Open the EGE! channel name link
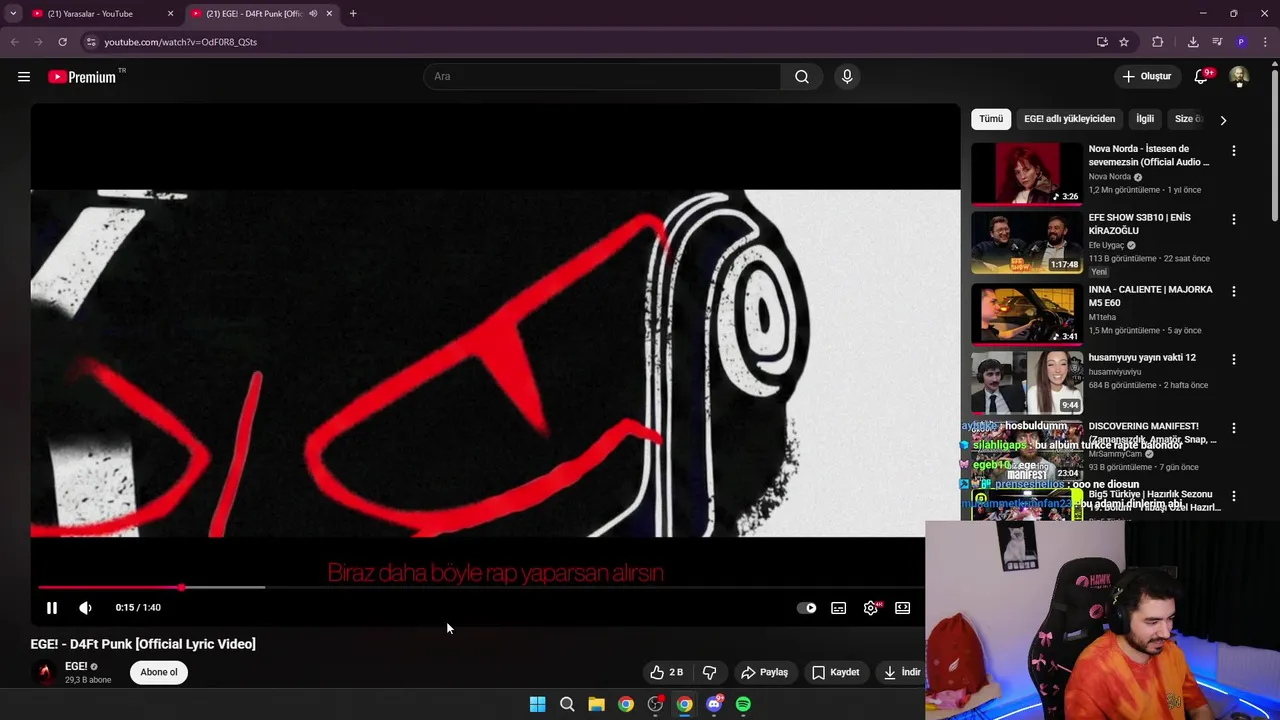The width and height of the screenshot is (1280, 720). click(x=76, y=666)
